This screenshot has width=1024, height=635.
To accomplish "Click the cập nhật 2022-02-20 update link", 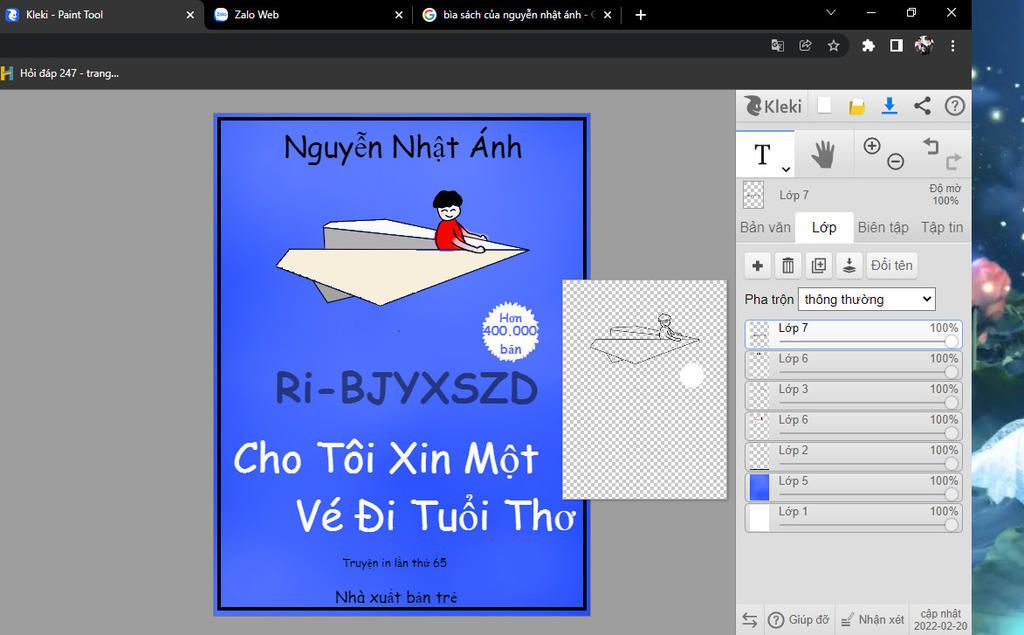I will (x=940, y=619).
